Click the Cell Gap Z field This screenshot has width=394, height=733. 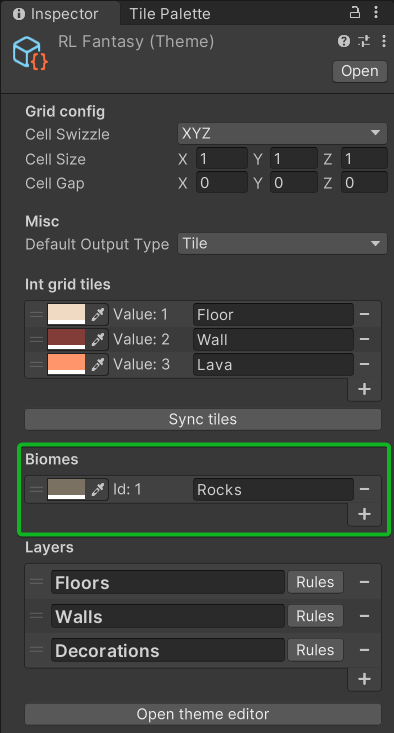tap(364, 183)
